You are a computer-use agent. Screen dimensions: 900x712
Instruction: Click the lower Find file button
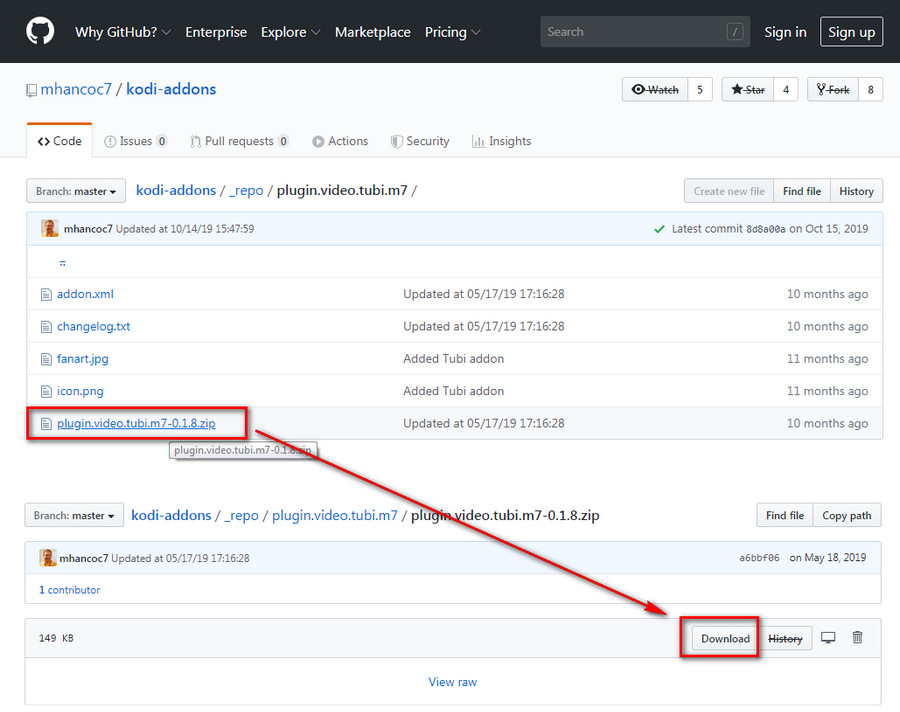tap(785, 515)
